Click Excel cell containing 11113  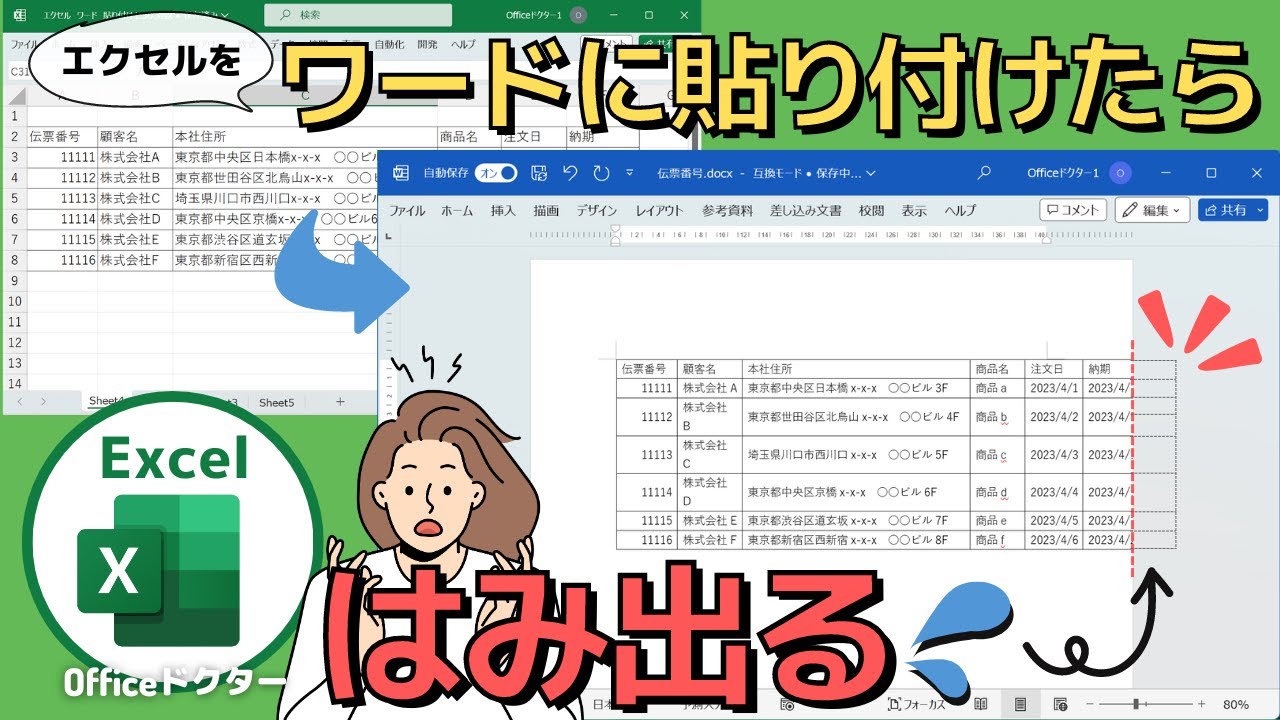click(62, 198)
